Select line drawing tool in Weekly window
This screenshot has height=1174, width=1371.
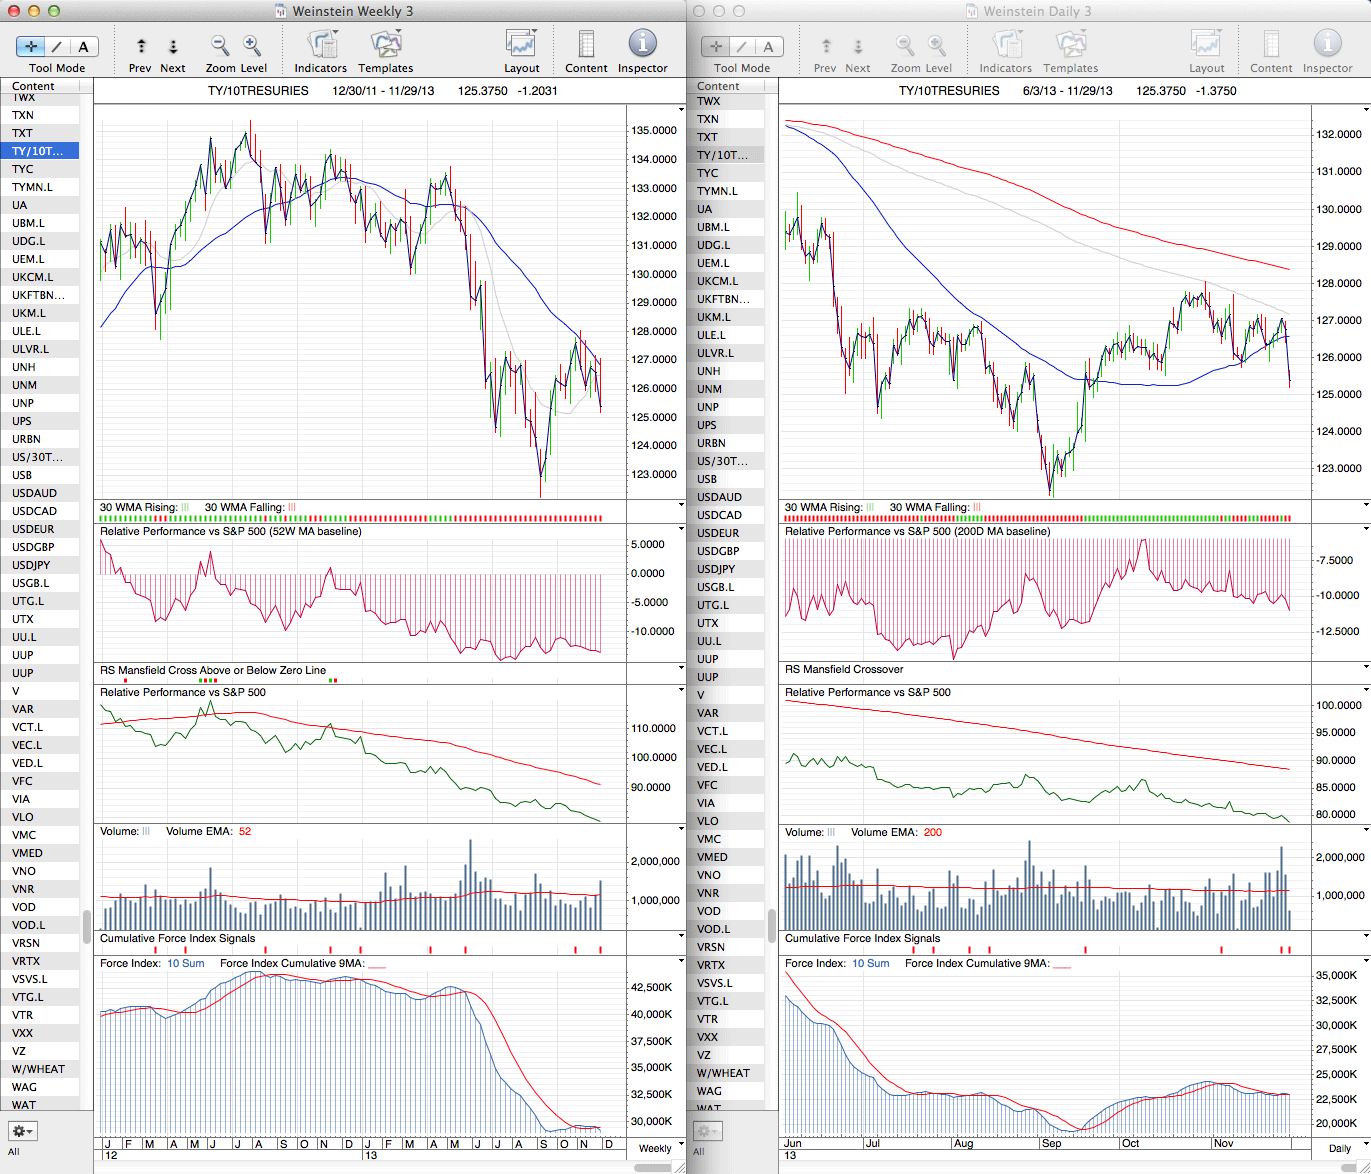click(57, 46)
